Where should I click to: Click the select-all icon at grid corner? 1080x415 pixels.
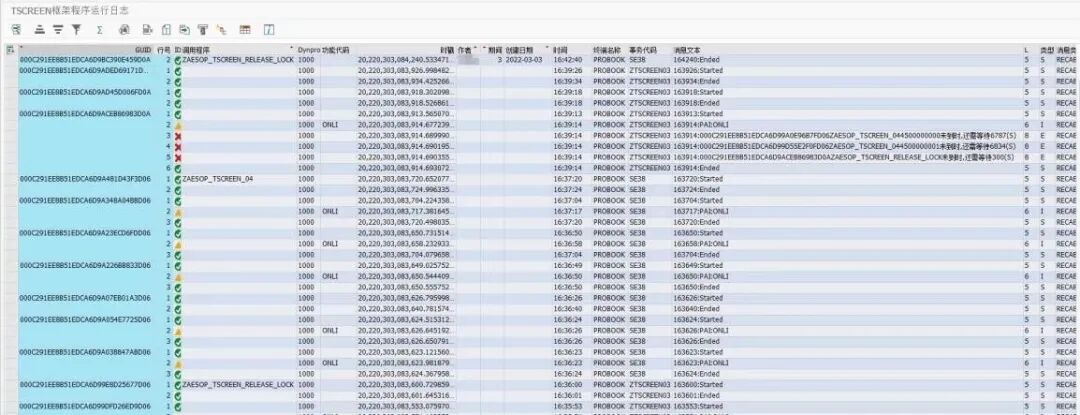10,50
